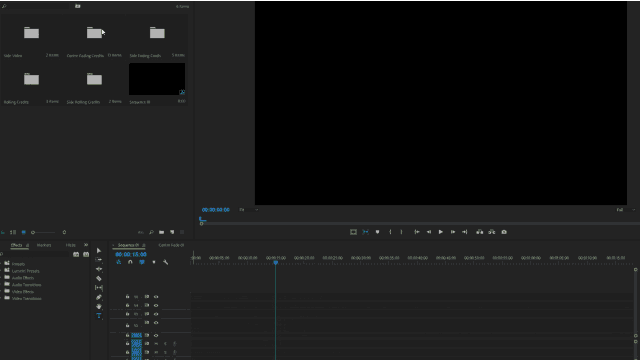
Task: Click the Find magnifier in Project panel footer
Action: [x=151, y=232]
